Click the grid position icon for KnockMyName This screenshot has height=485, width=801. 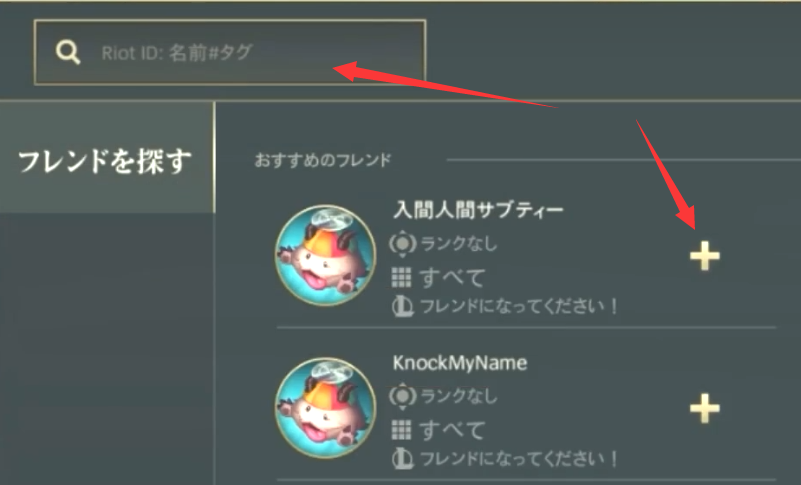402,430
